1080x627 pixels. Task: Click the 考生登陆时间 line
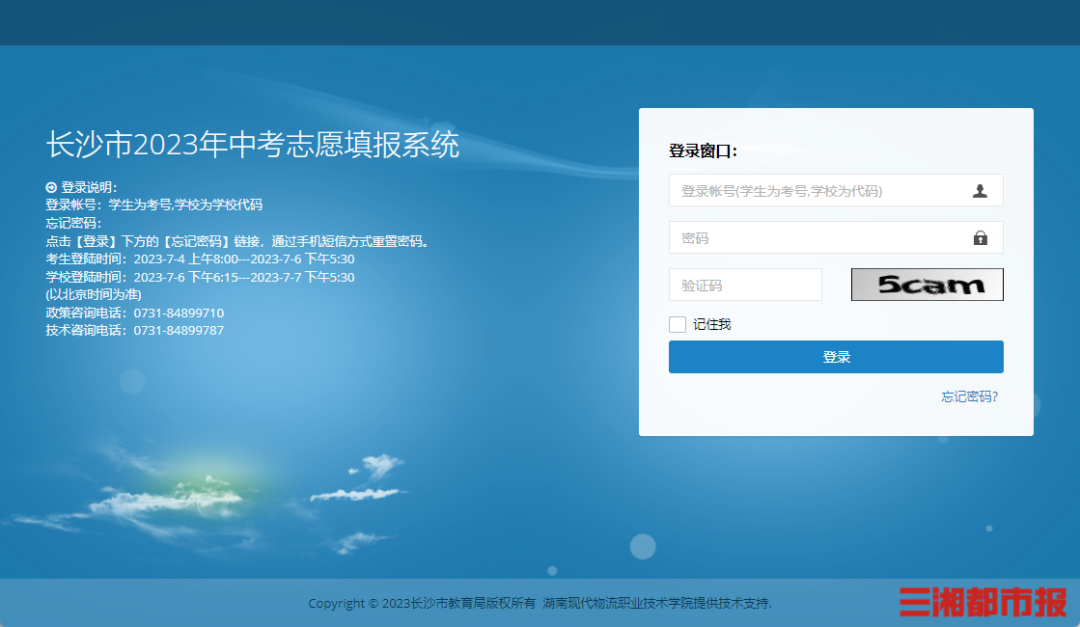tap(200, 259)
